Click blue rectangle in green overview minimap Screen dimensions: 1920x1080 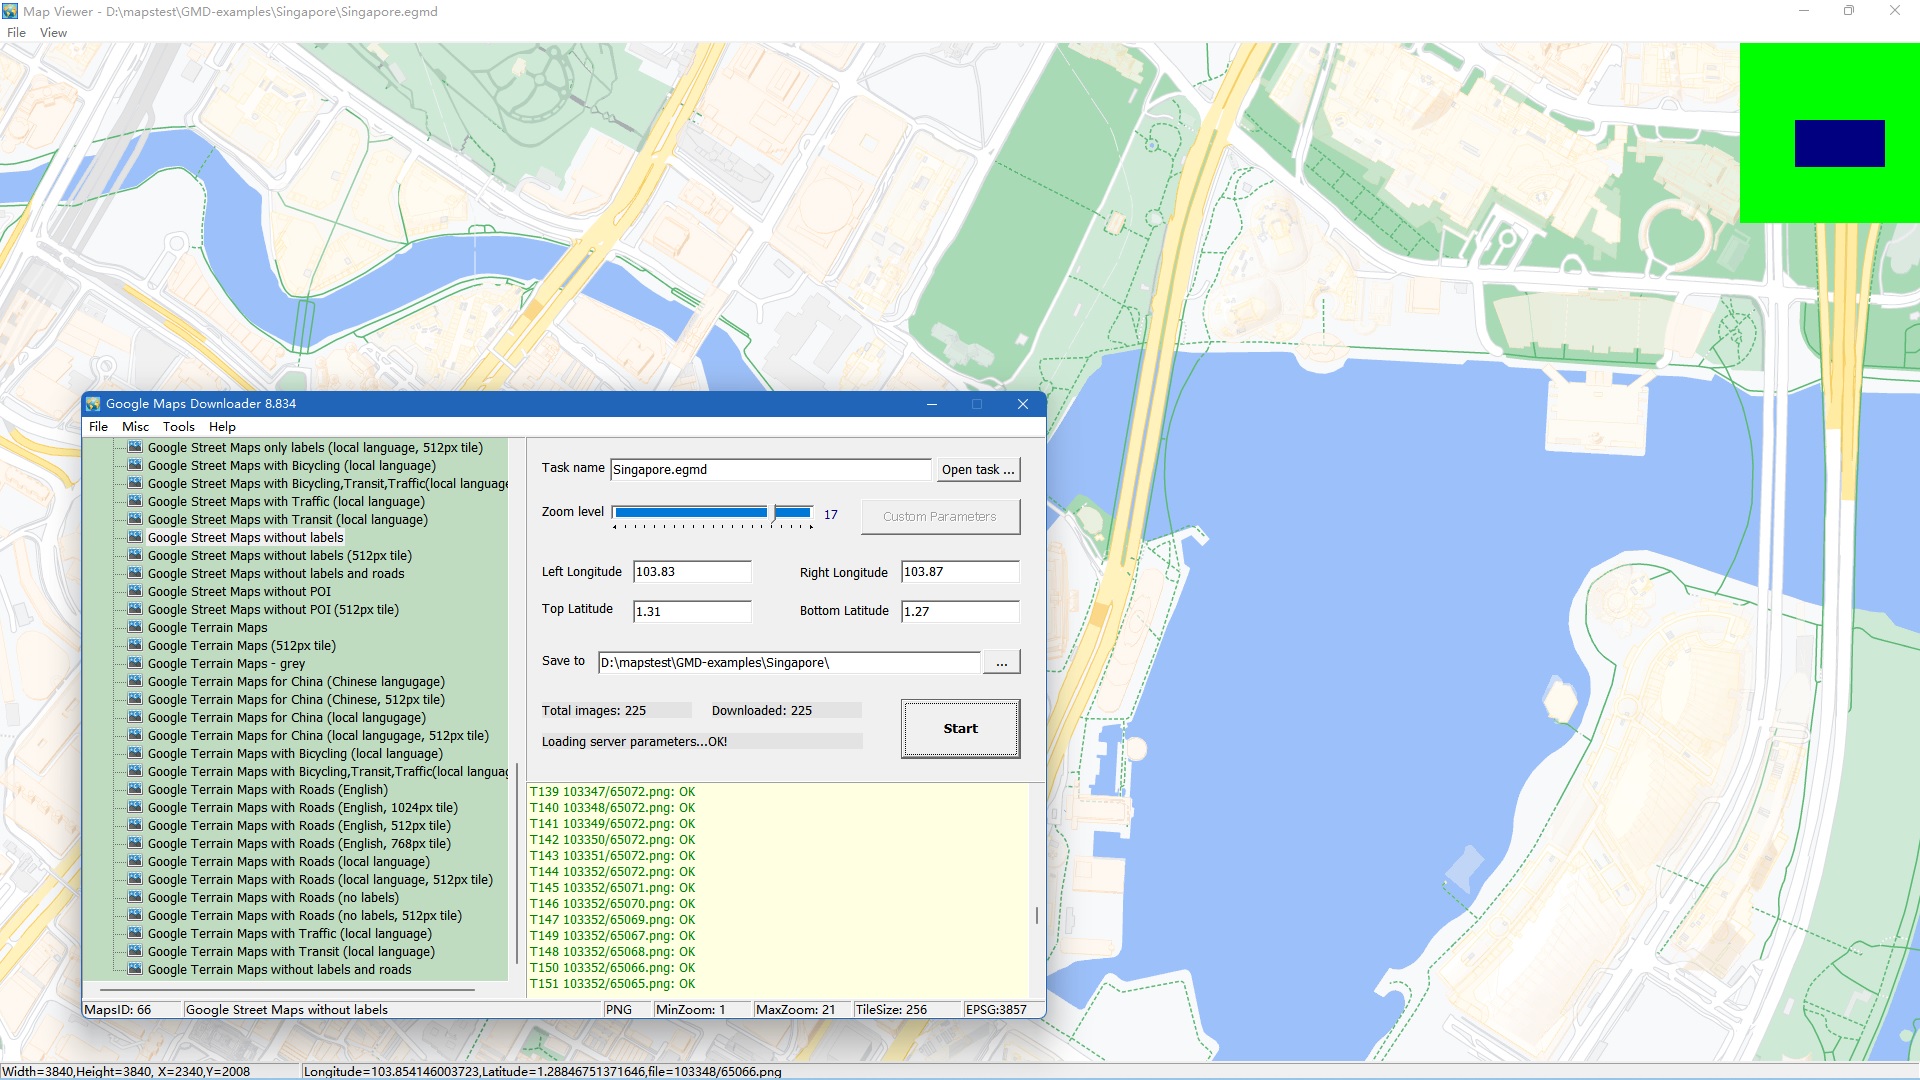pos(1840,144)
